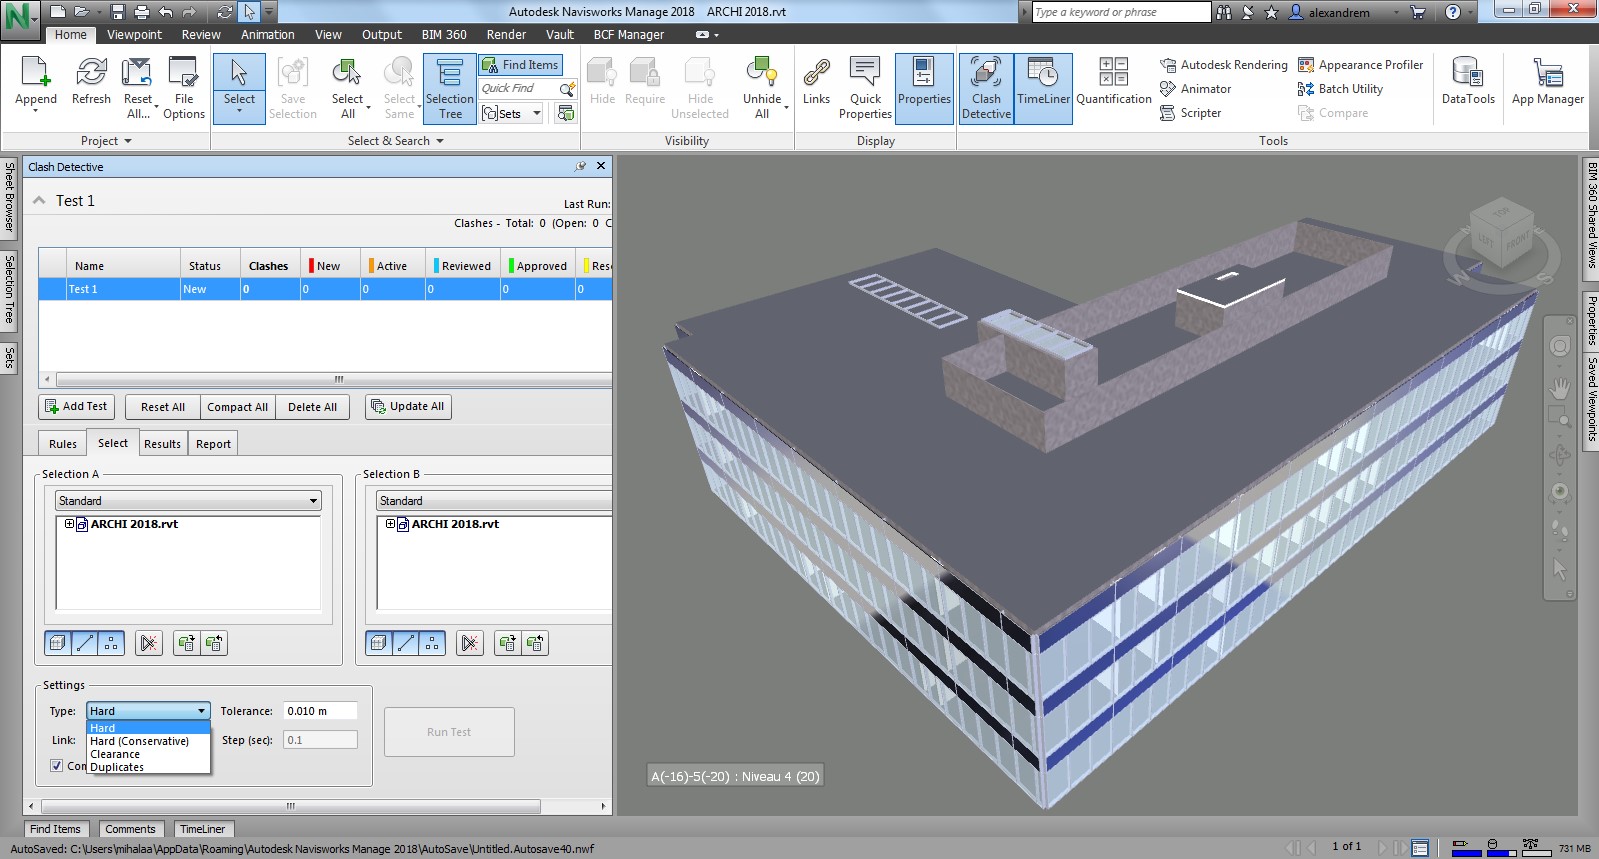
Task: Choose Clearance from the Type dropdown list
Action: point(115,754)
